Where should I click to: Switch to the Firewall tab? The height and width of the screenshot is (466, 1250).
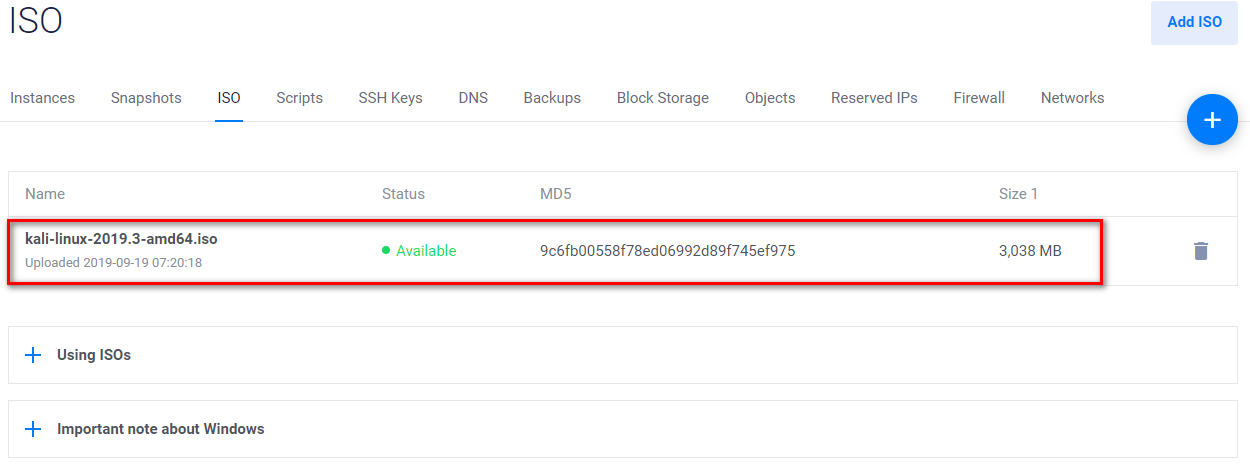click(x=979, y=98)
